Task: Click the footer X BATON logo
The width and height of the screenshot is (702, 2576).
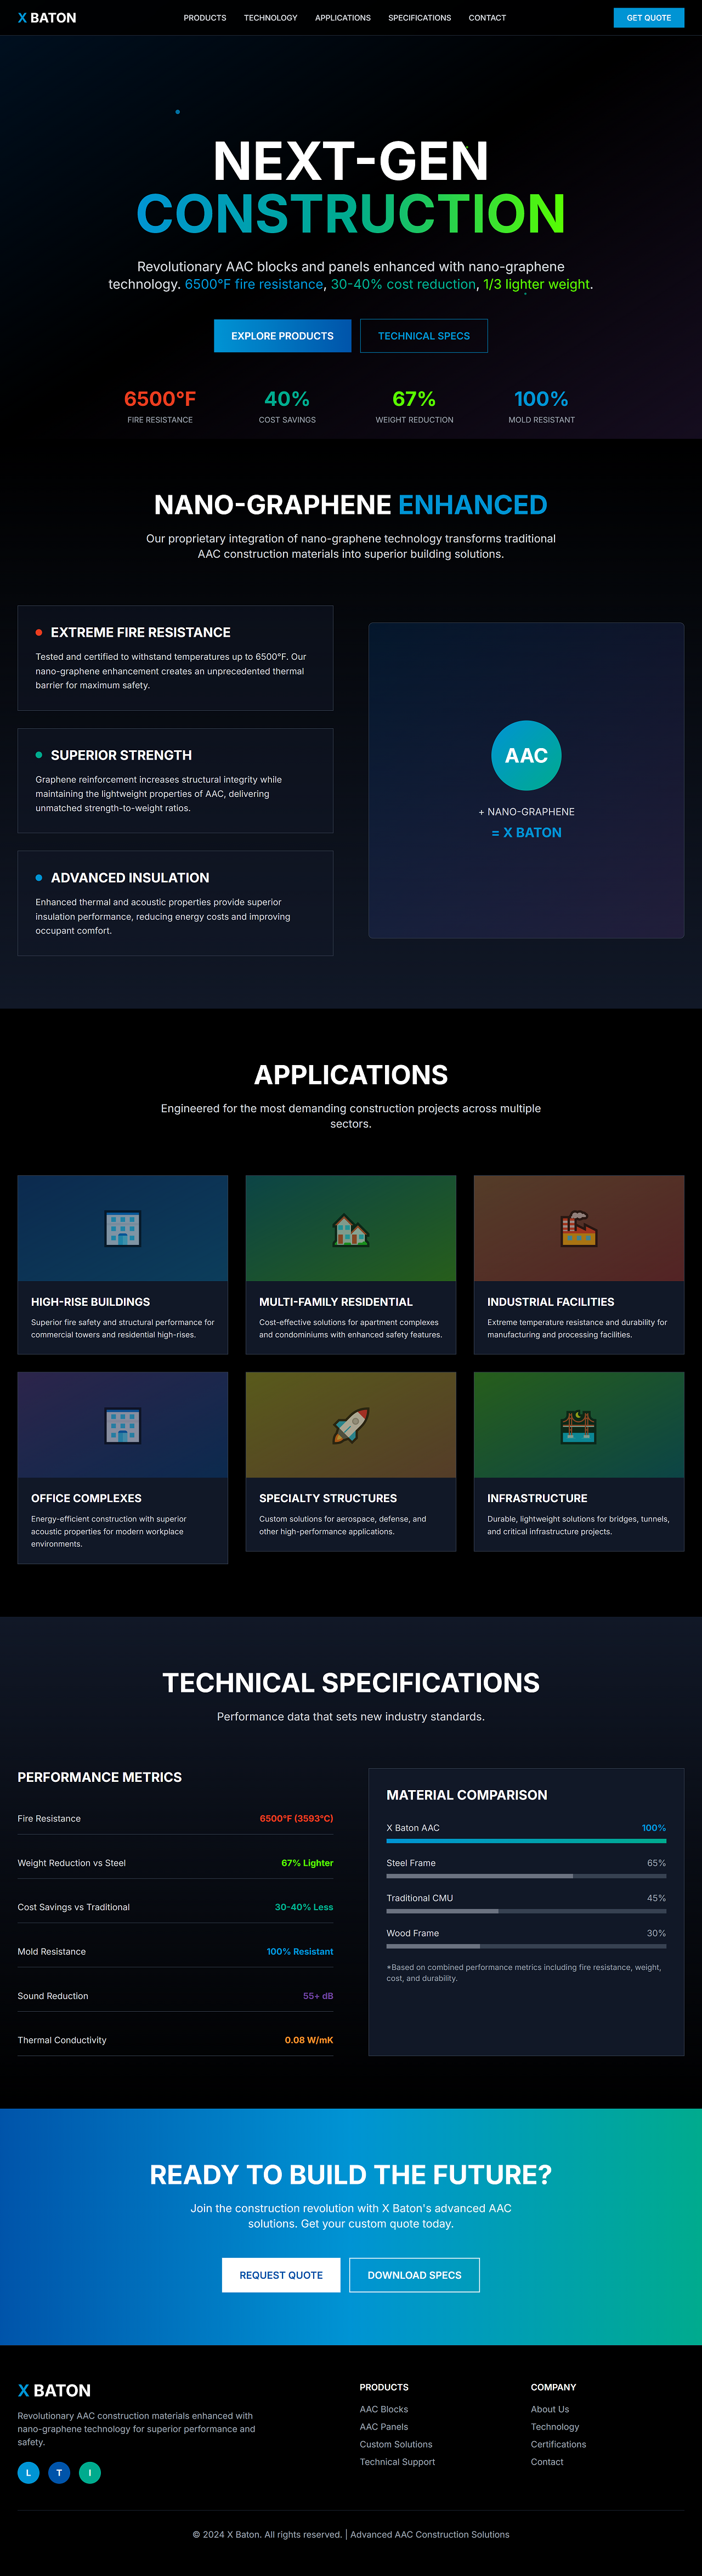Action: [x=54, y=2390]
